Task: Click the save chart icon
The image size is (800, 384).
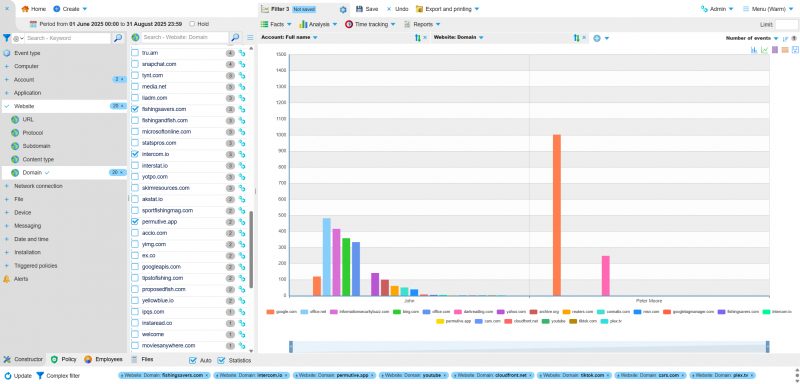Action: click(795, 49)
